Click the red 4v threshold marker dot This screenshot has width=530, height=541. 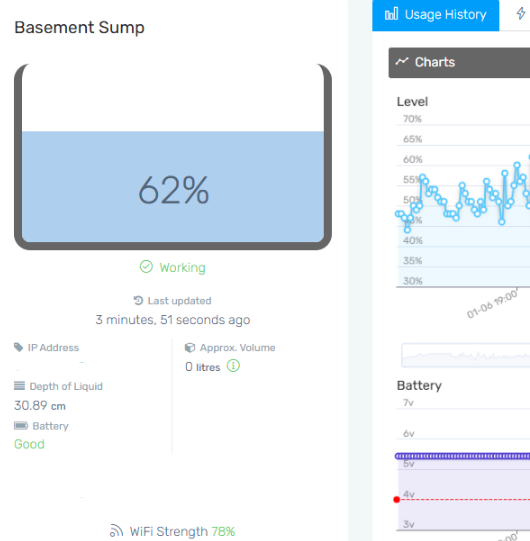click(x=397, y=499)
